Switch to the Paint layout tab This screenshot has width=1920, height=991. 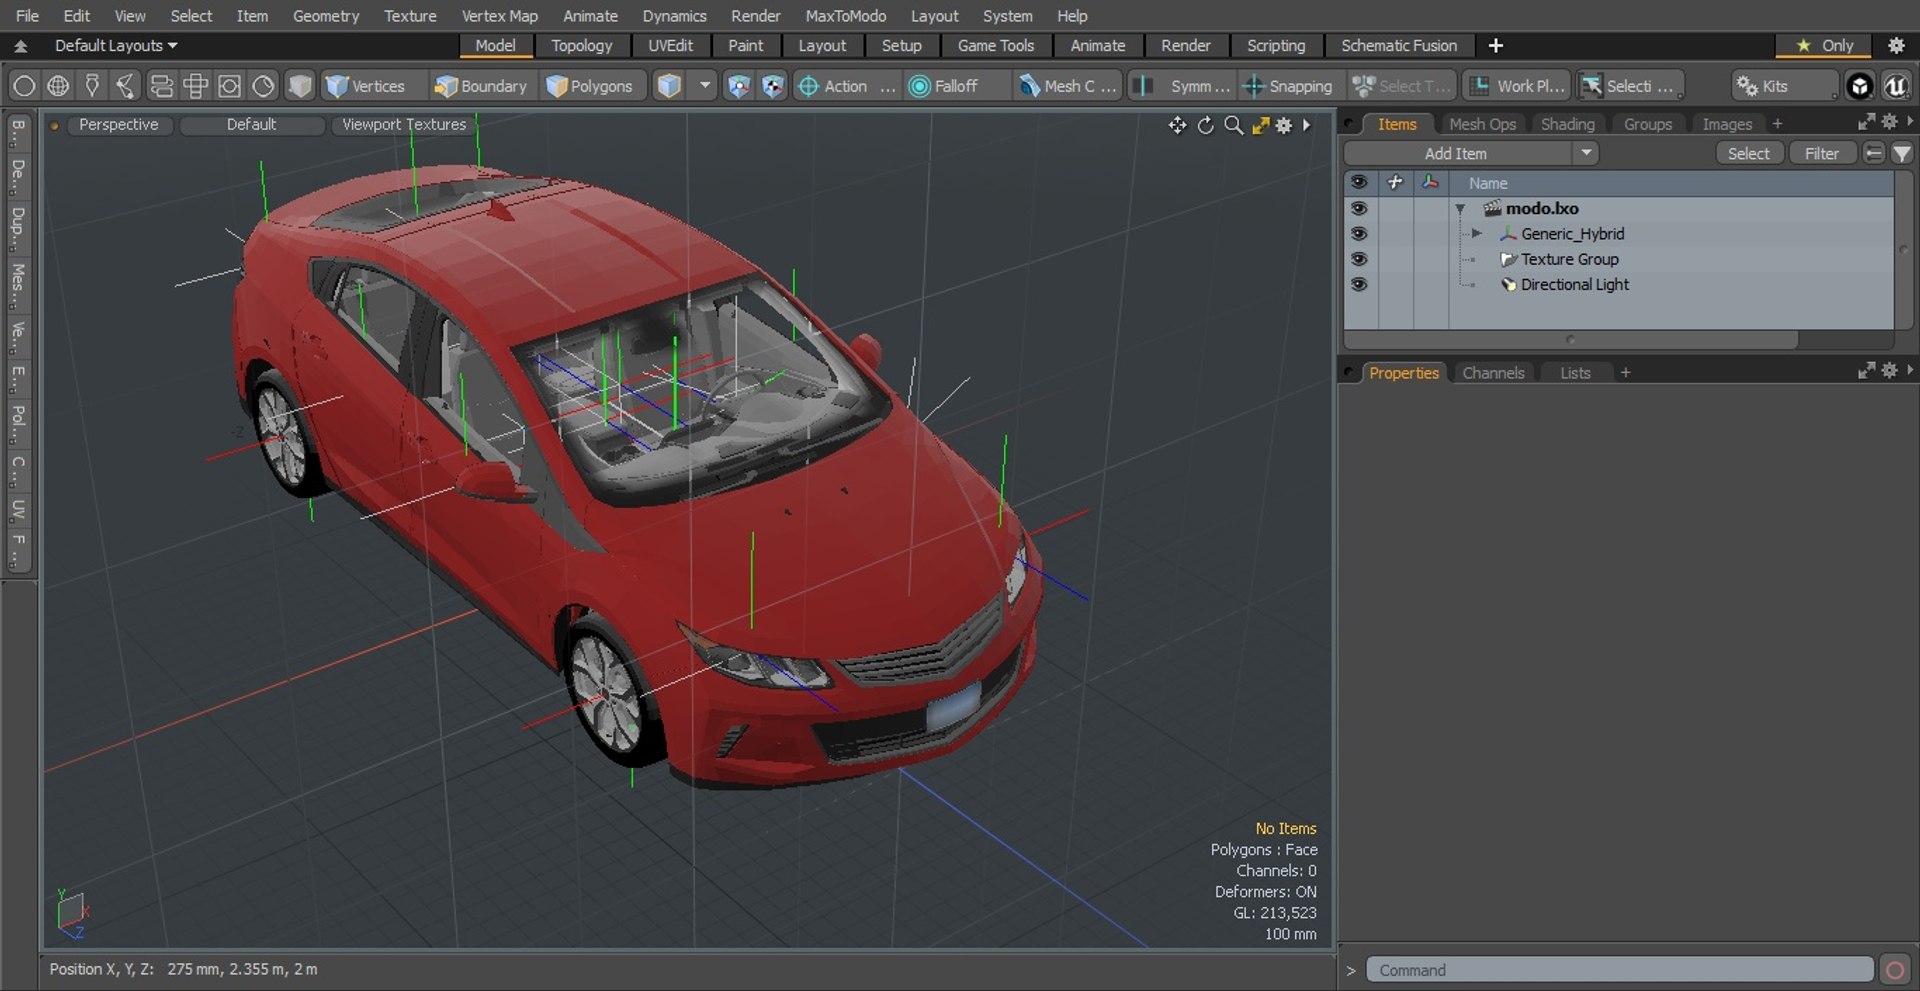click(745, 45)
